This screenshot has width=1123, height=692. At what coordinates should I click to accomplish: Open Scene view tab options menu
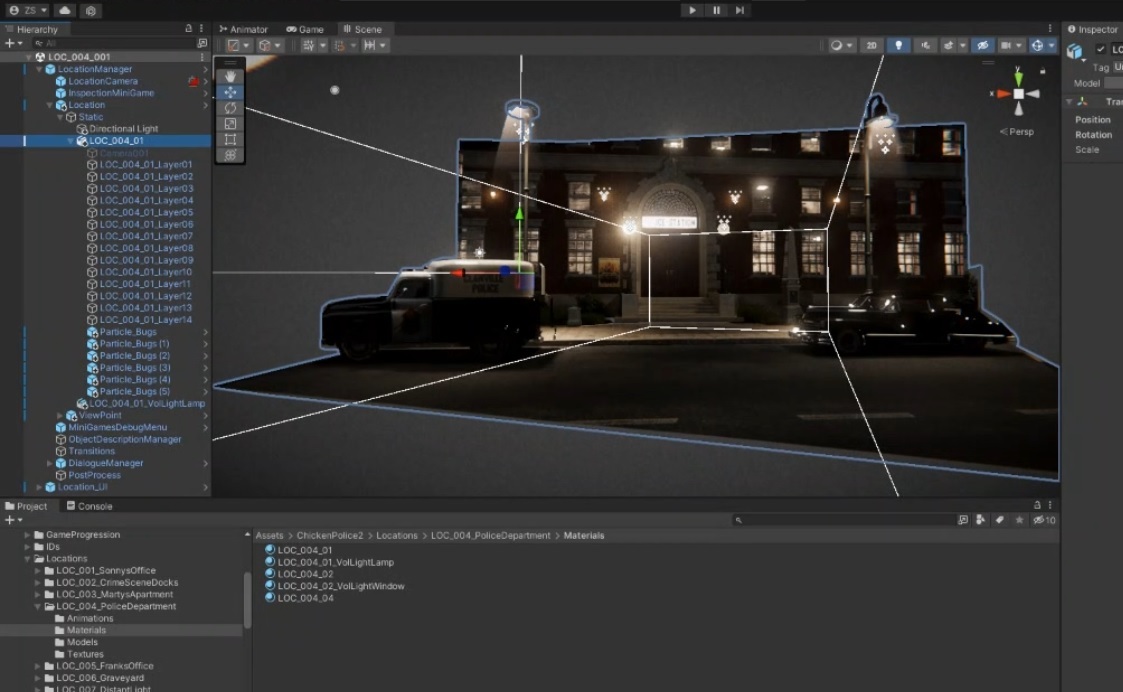(x=1050, y=29)
